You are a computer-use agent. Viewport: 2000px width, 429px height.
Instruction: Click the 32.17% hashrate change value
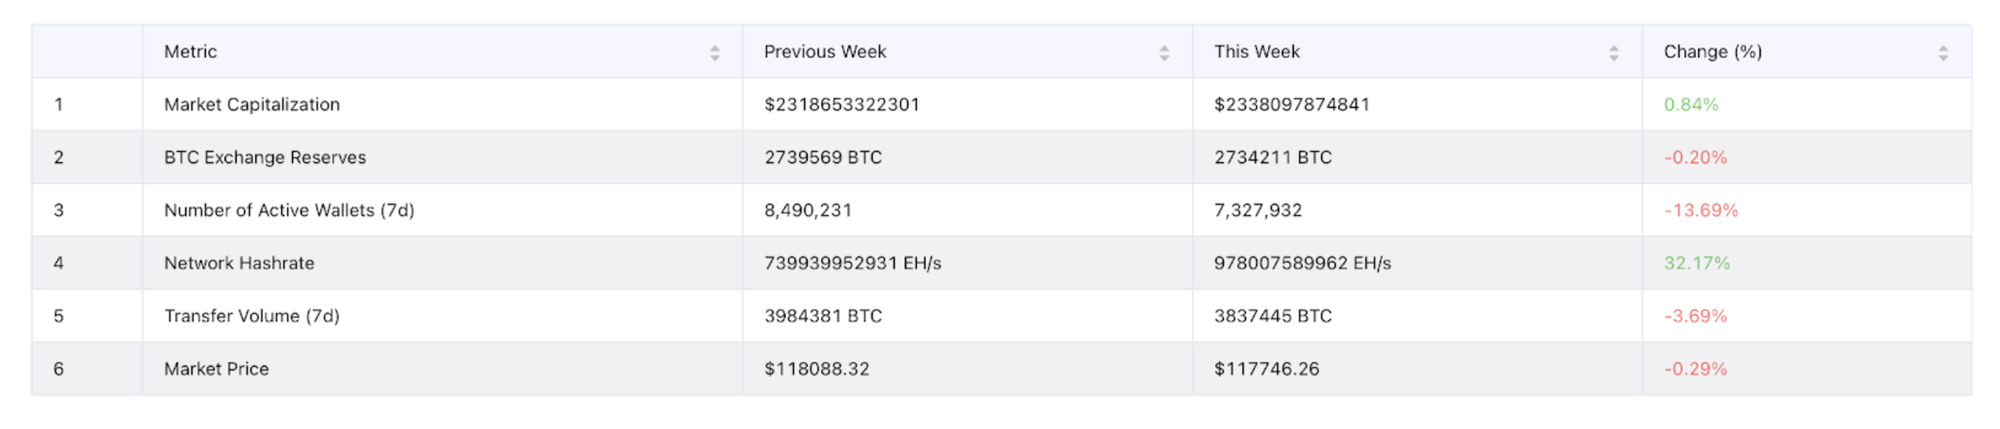[x=1696, y=264]
